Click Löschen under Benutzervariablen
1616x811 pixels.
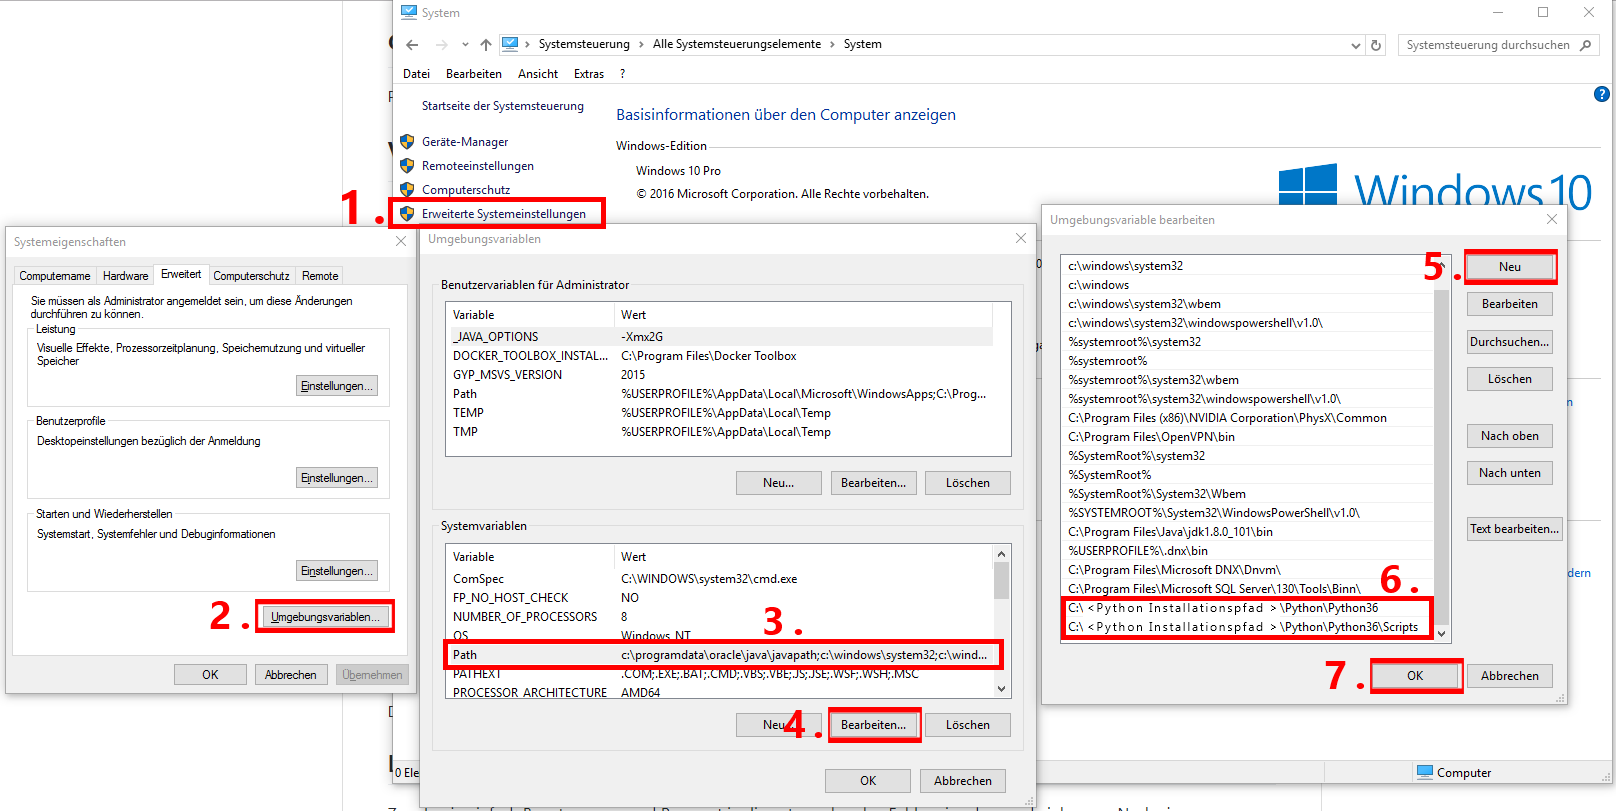point(968,483)
